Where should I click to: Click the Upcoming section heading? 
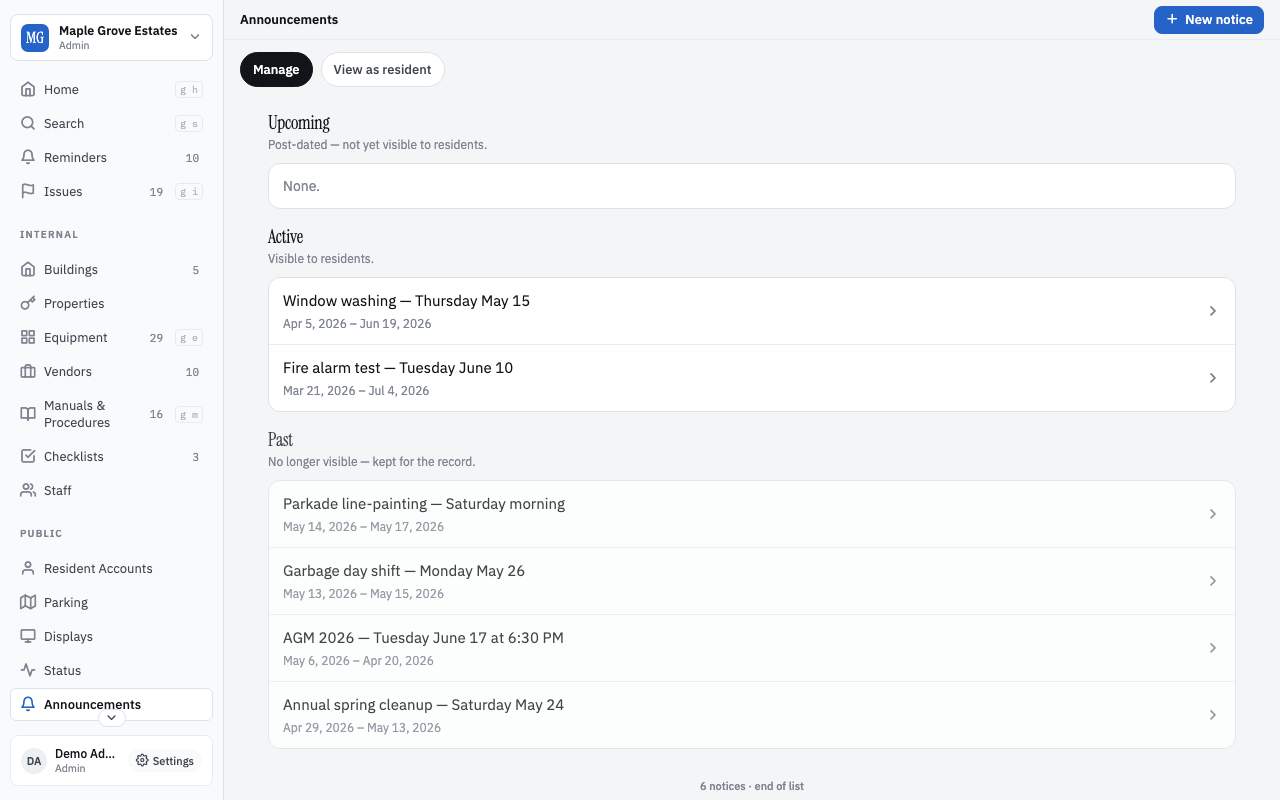click(x=299, y=123)
